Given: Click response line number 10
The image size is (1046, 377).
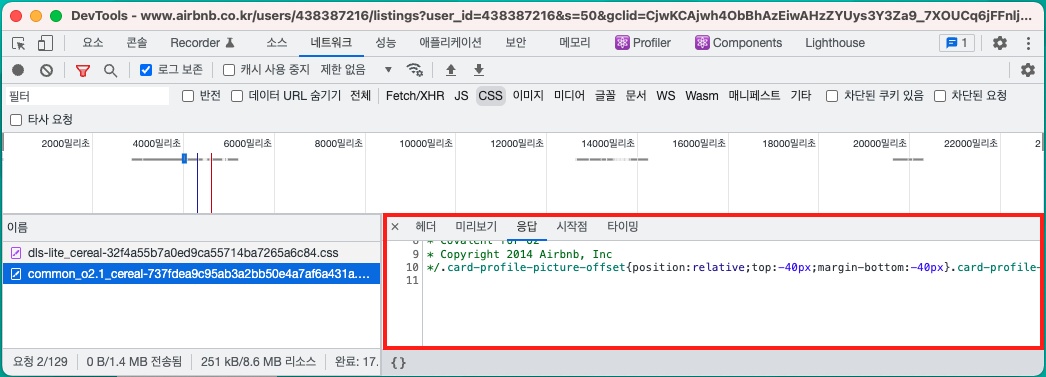Looking at the screenshot, I should (x=412, y=268).
